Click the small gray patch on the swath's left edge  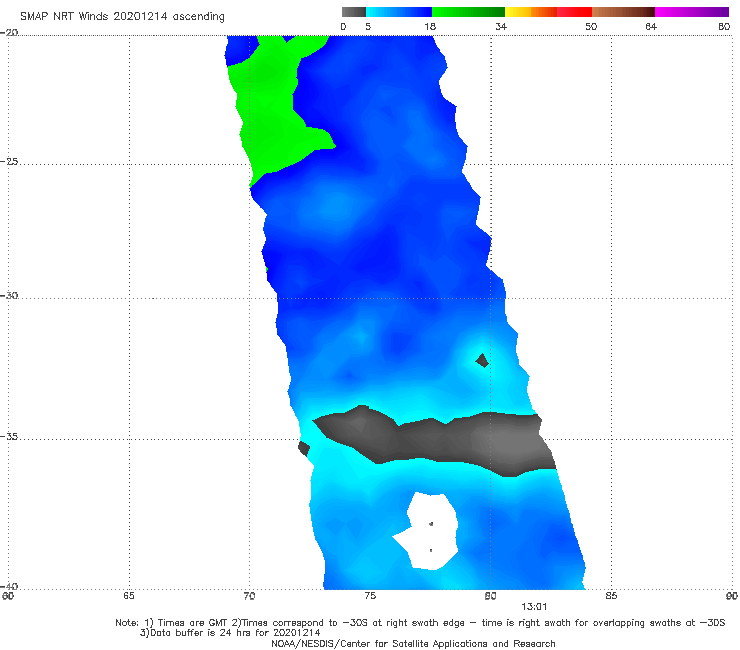304,448
